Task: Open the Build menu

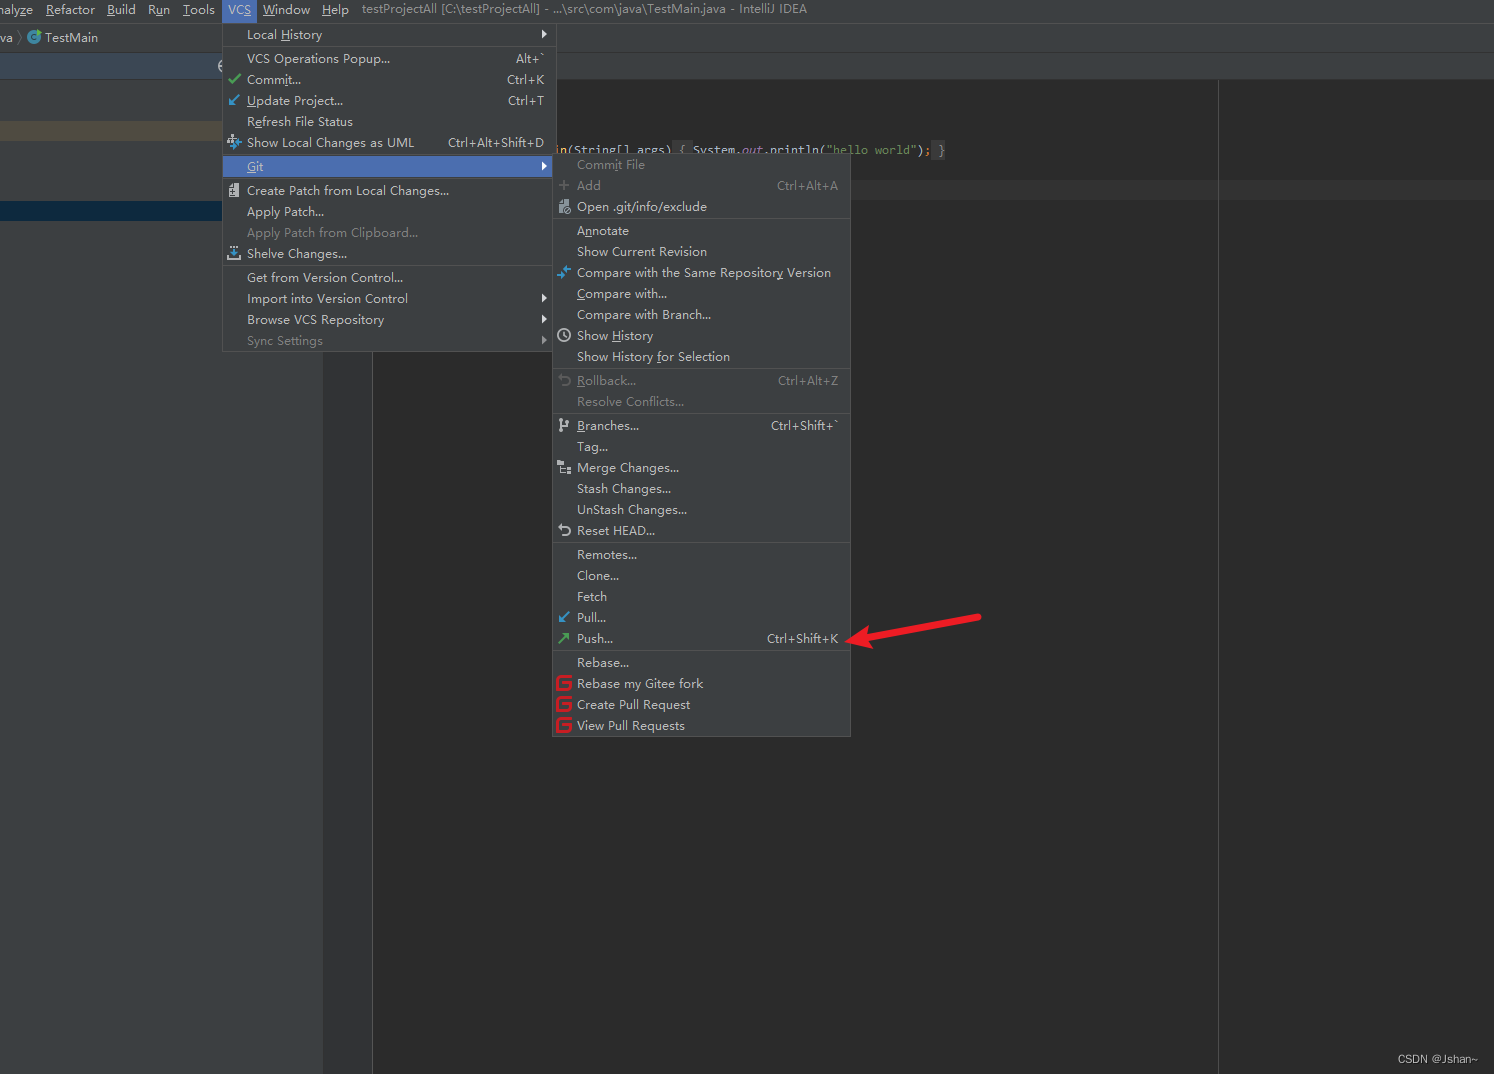Action: tap(121, 10)
